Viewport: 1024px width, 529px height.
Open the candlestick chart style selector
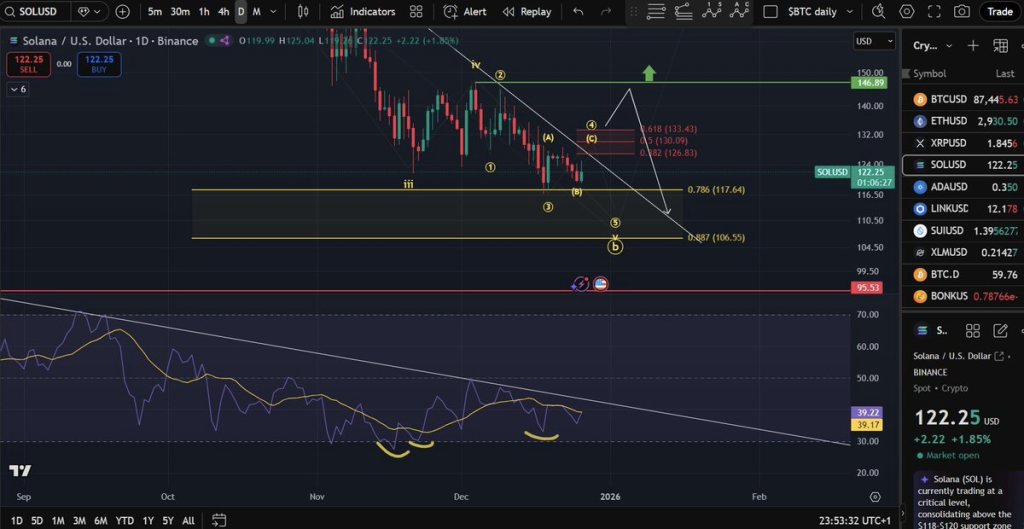tap(303, 12)
